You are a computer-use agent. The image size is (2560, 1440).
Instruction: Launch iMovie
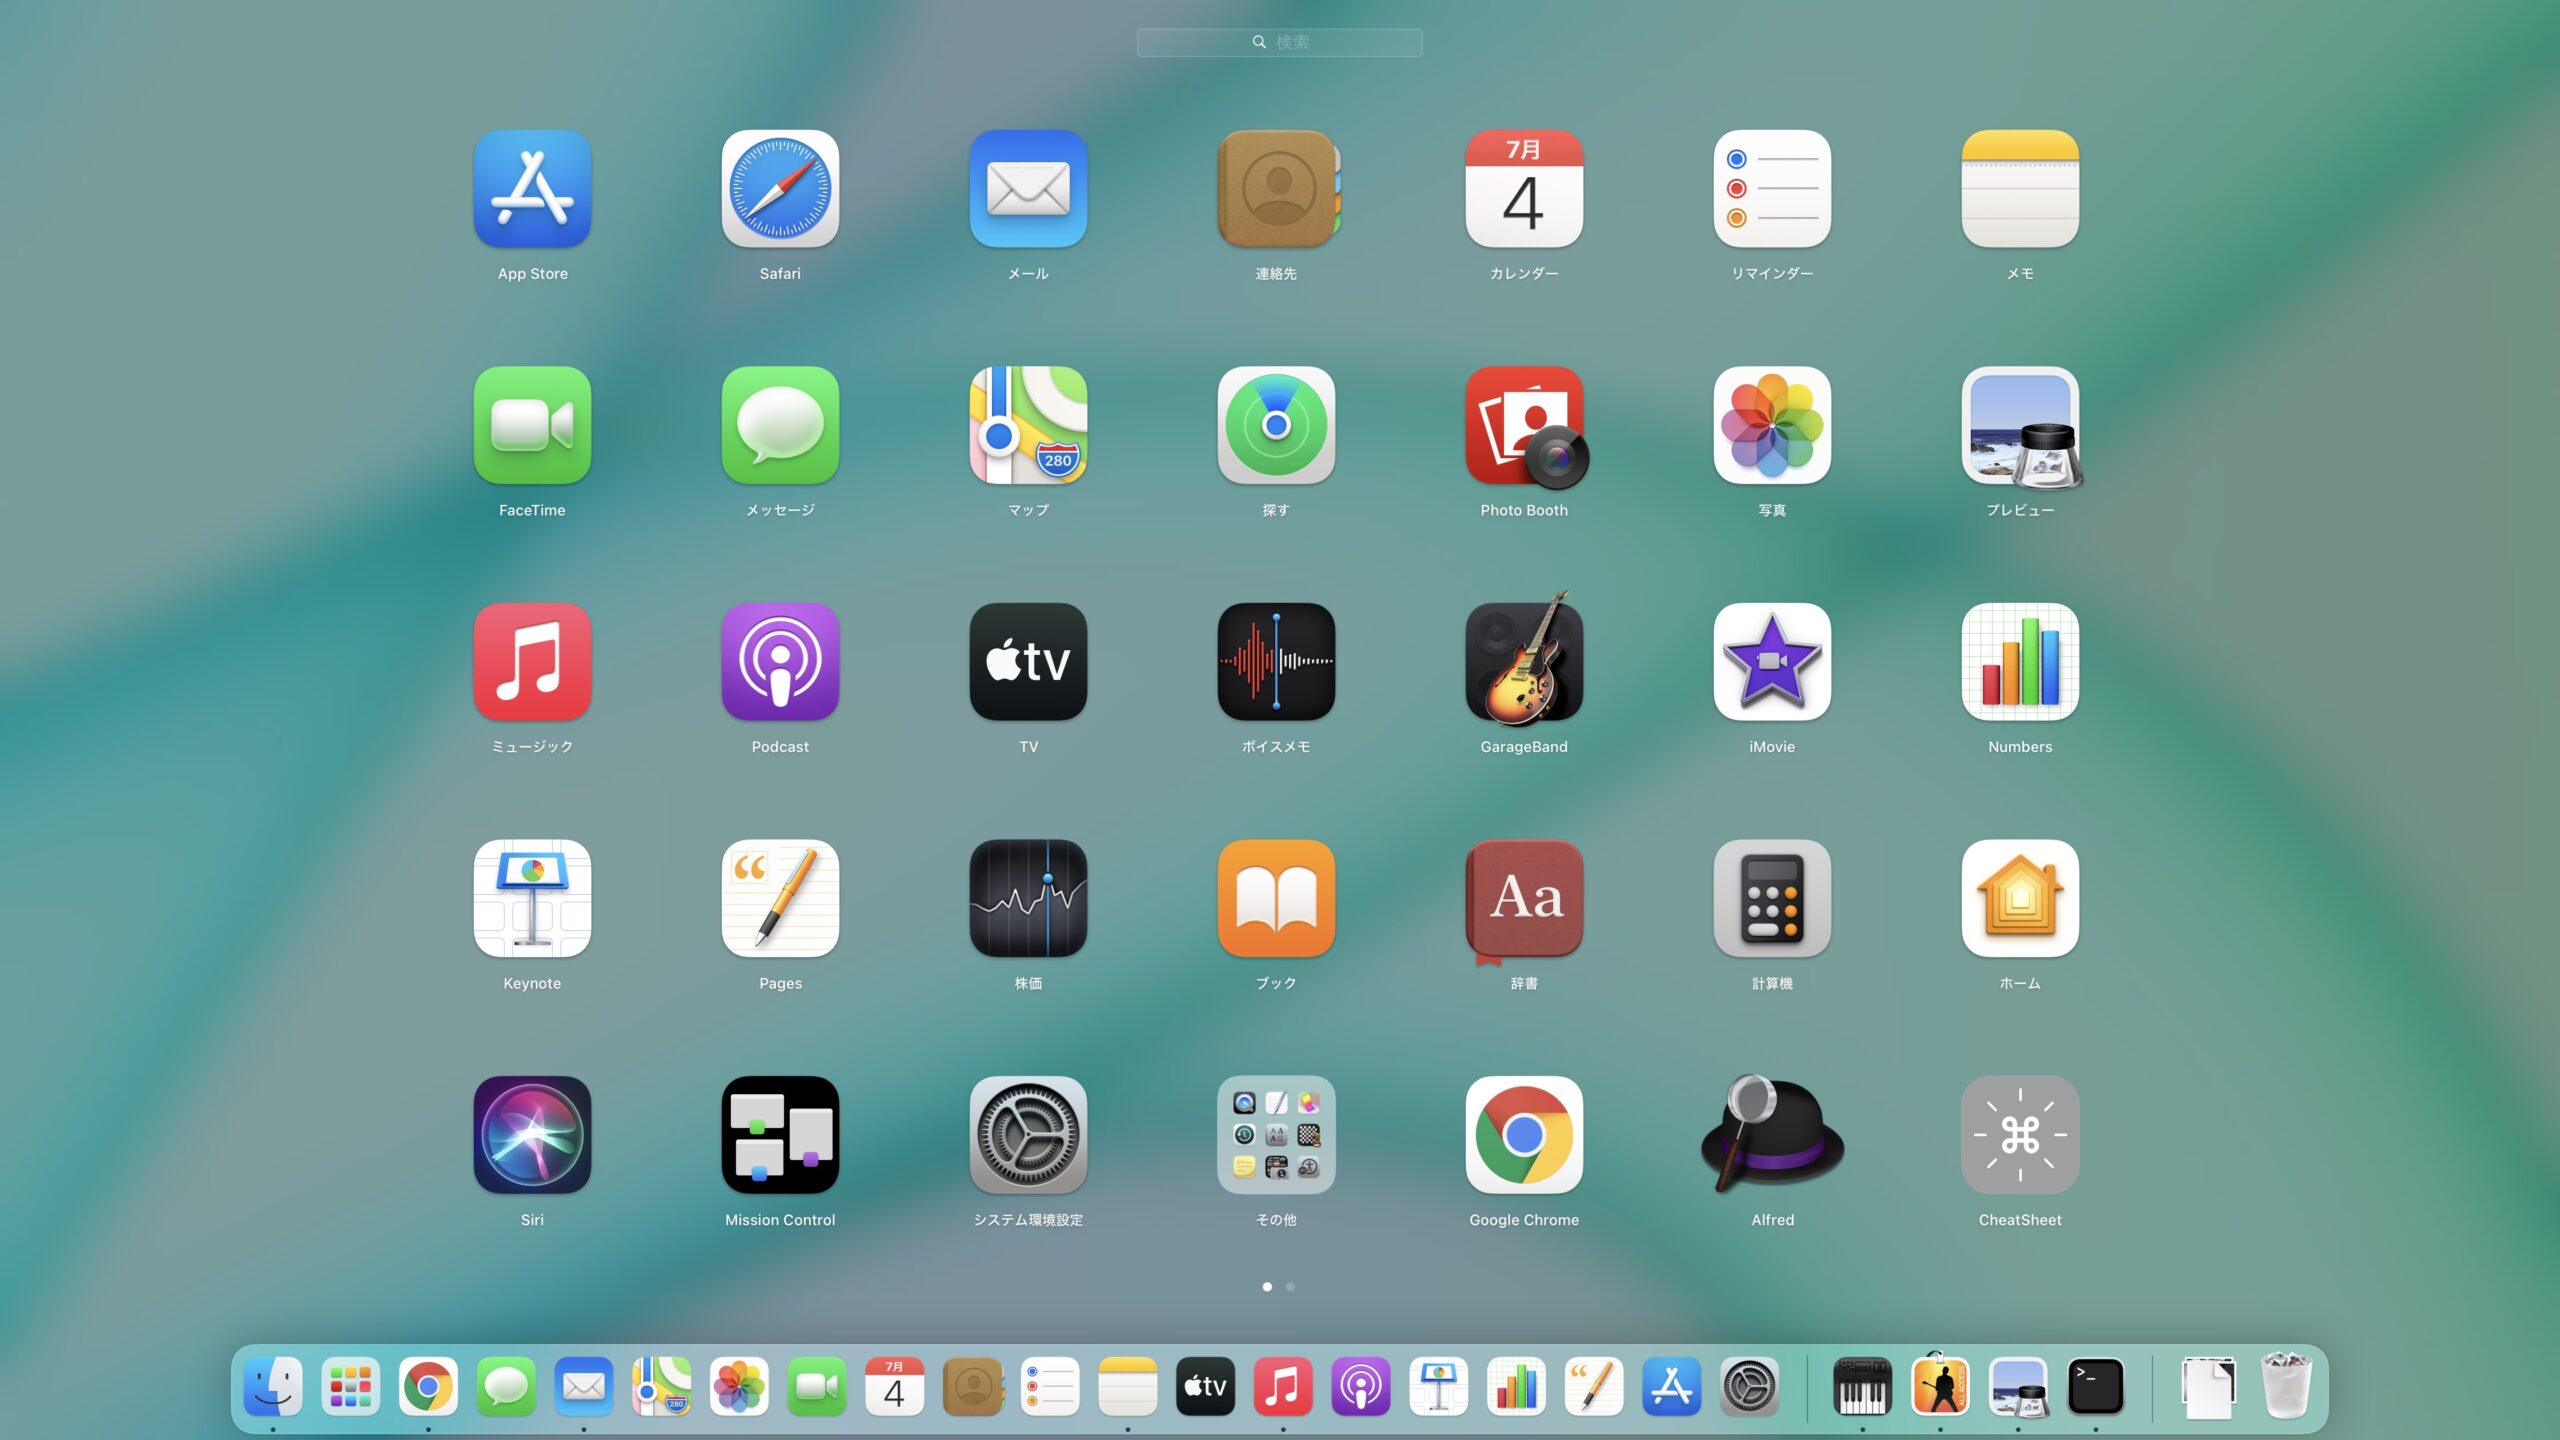click(x=1772, y=662)
